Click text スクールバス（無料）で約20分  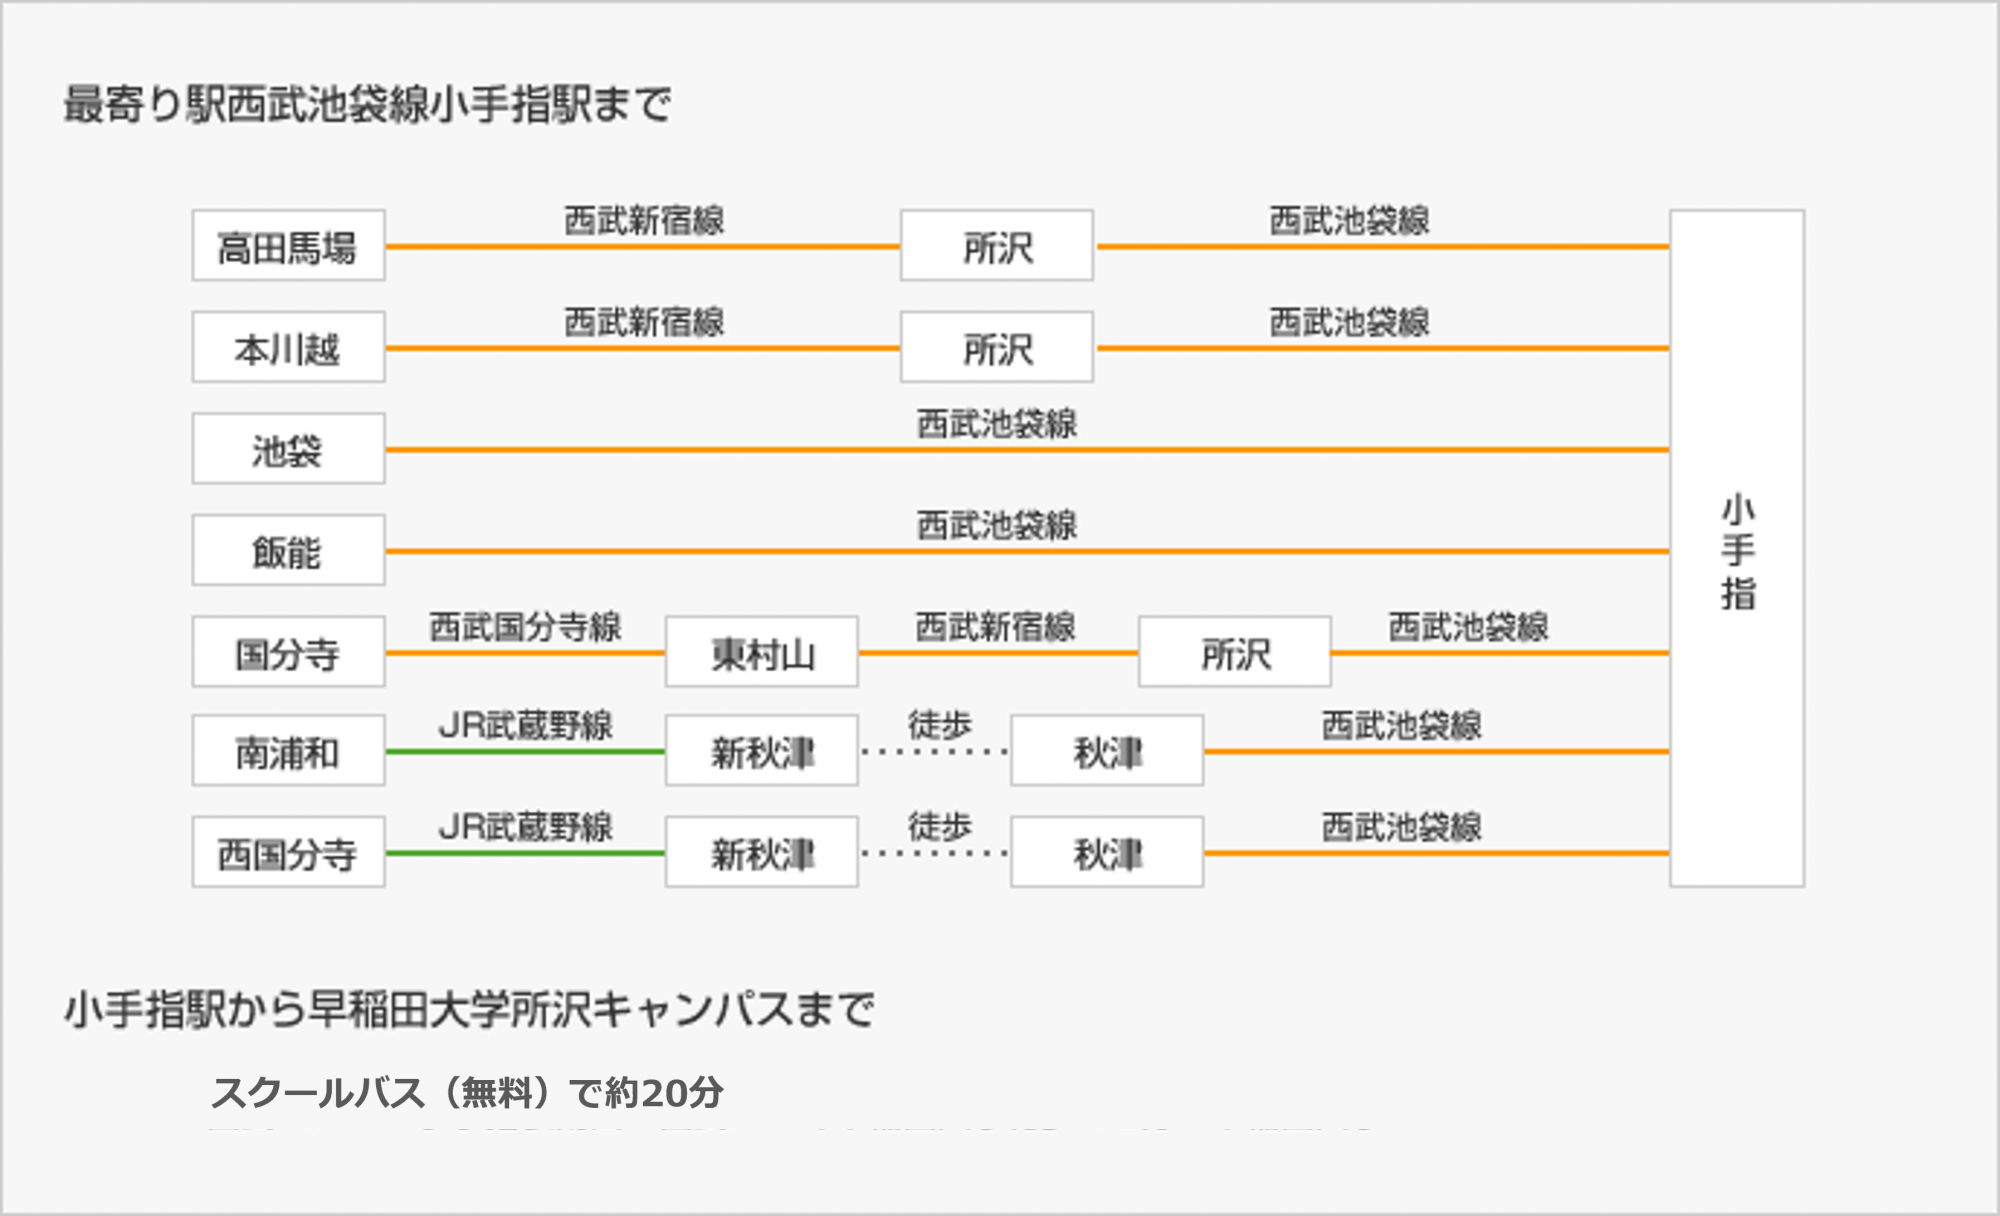pyautogui.click(x=467, y=1092)
